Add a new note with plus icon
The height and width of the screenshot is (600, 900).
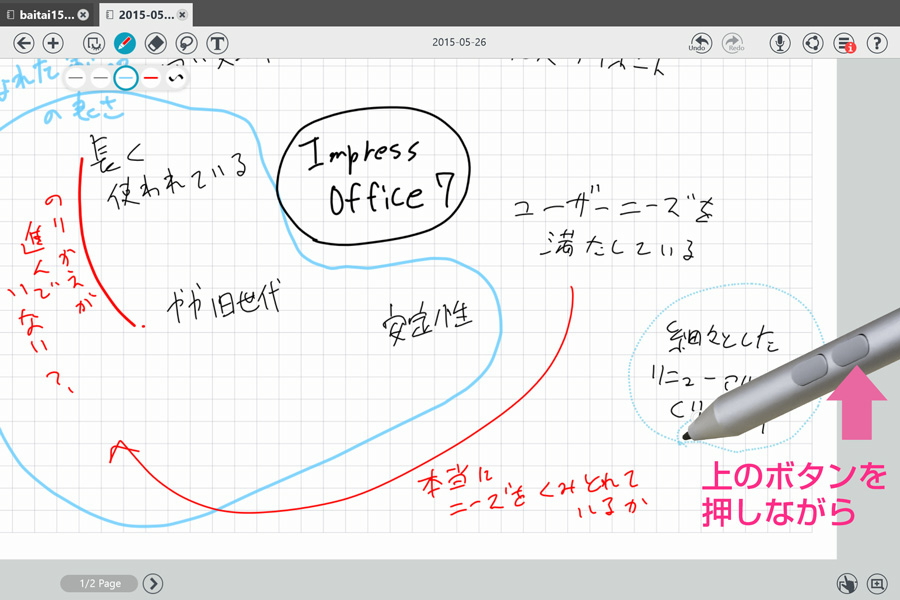(53, 43)
